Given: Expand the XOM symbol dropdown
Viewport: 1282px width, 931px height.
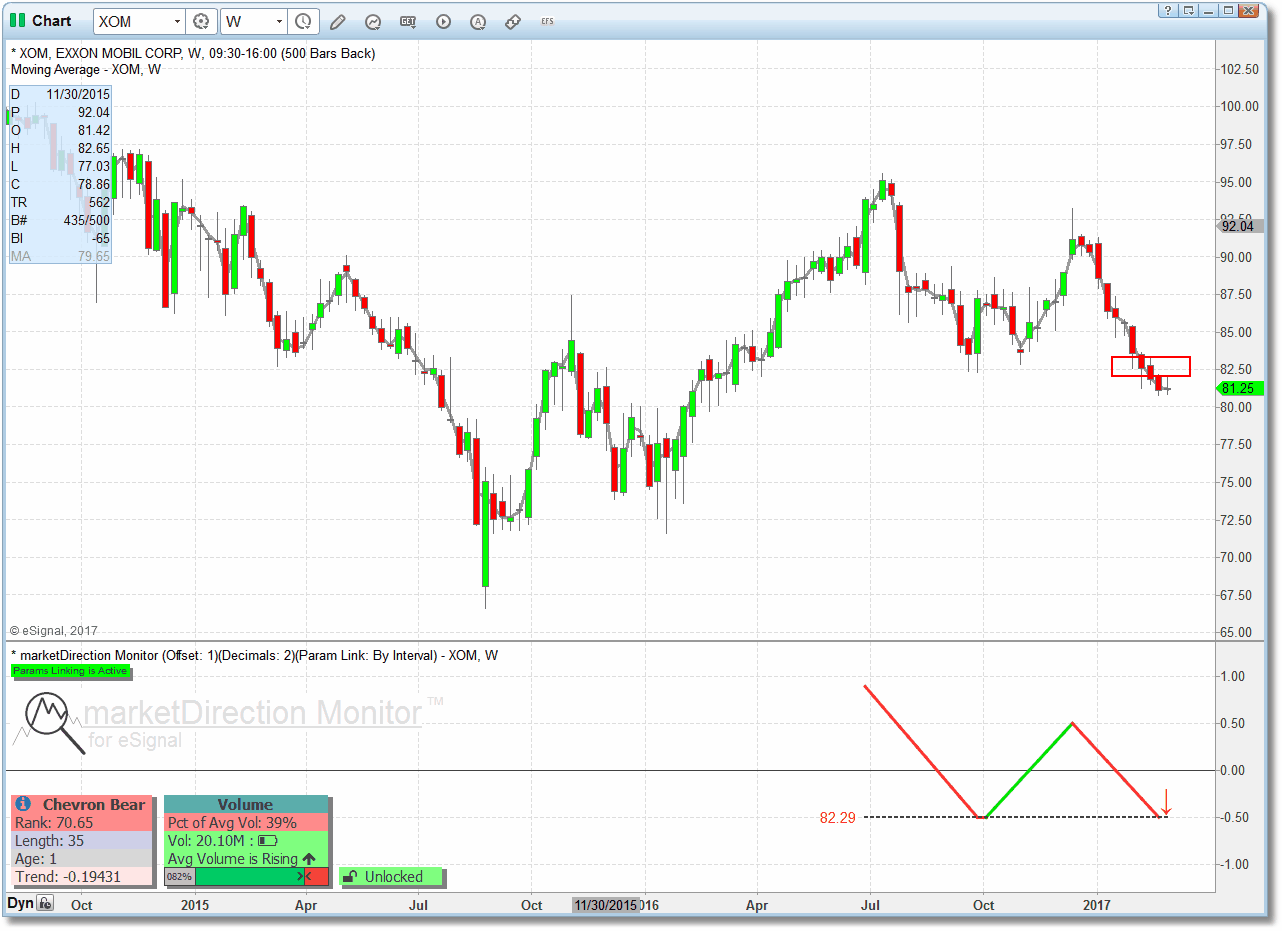Looking at the screenshot, I should (x=177, y=21).
